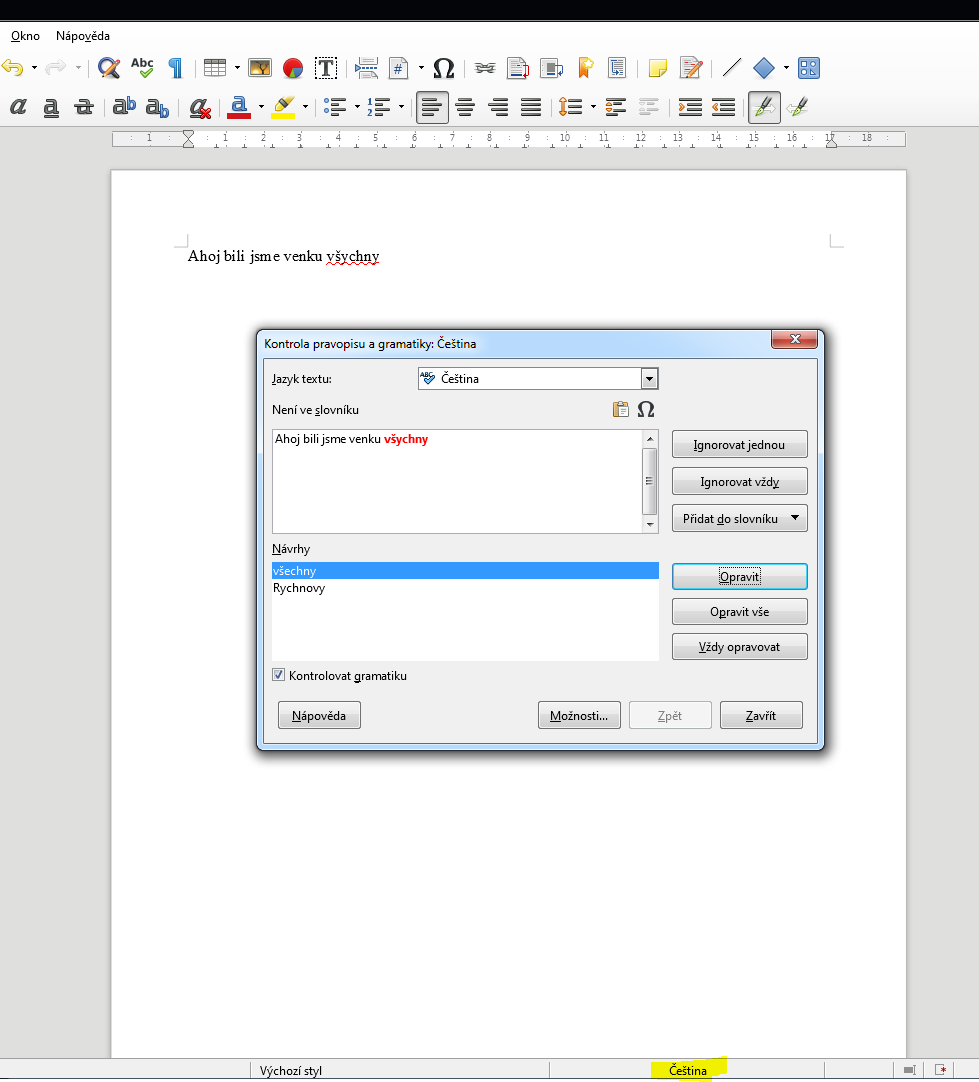The image size is (979, 1082).
Task: Toggle center paragraph alignment
Action: click(465, 107)
